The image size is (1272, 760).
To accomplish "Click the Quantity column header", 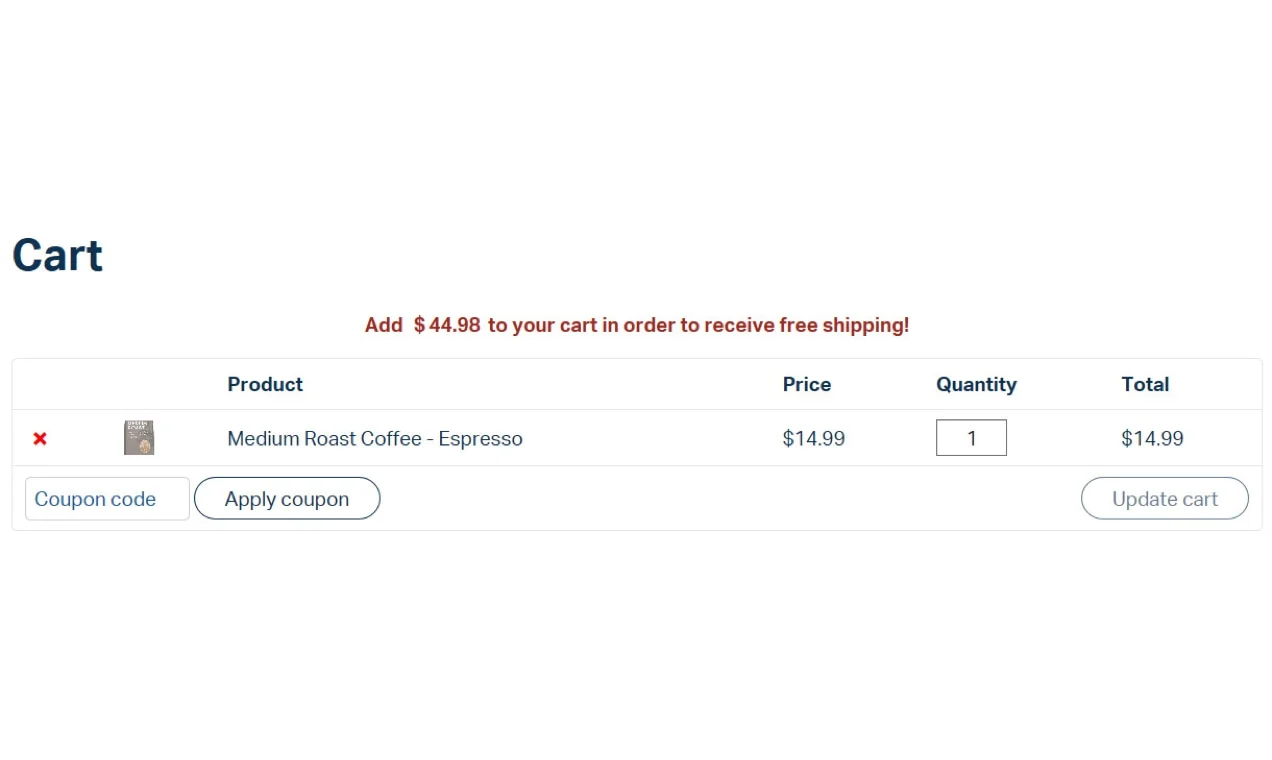I will (976, 384).
